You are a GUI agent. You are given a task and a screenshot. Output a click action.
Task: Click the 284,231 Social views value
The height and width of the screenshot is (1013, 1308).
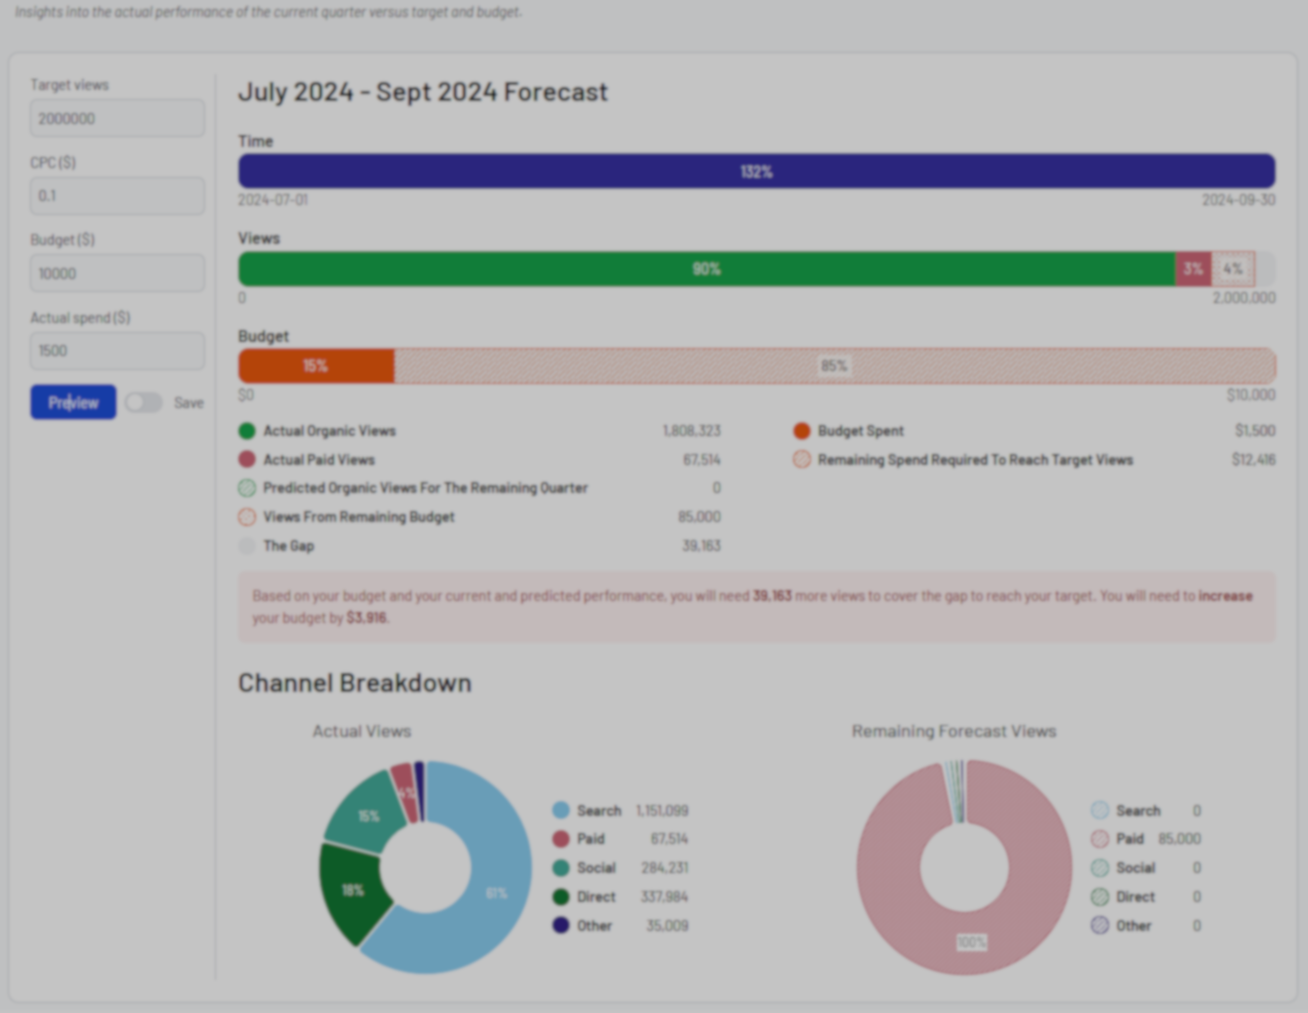click(665, 868)
